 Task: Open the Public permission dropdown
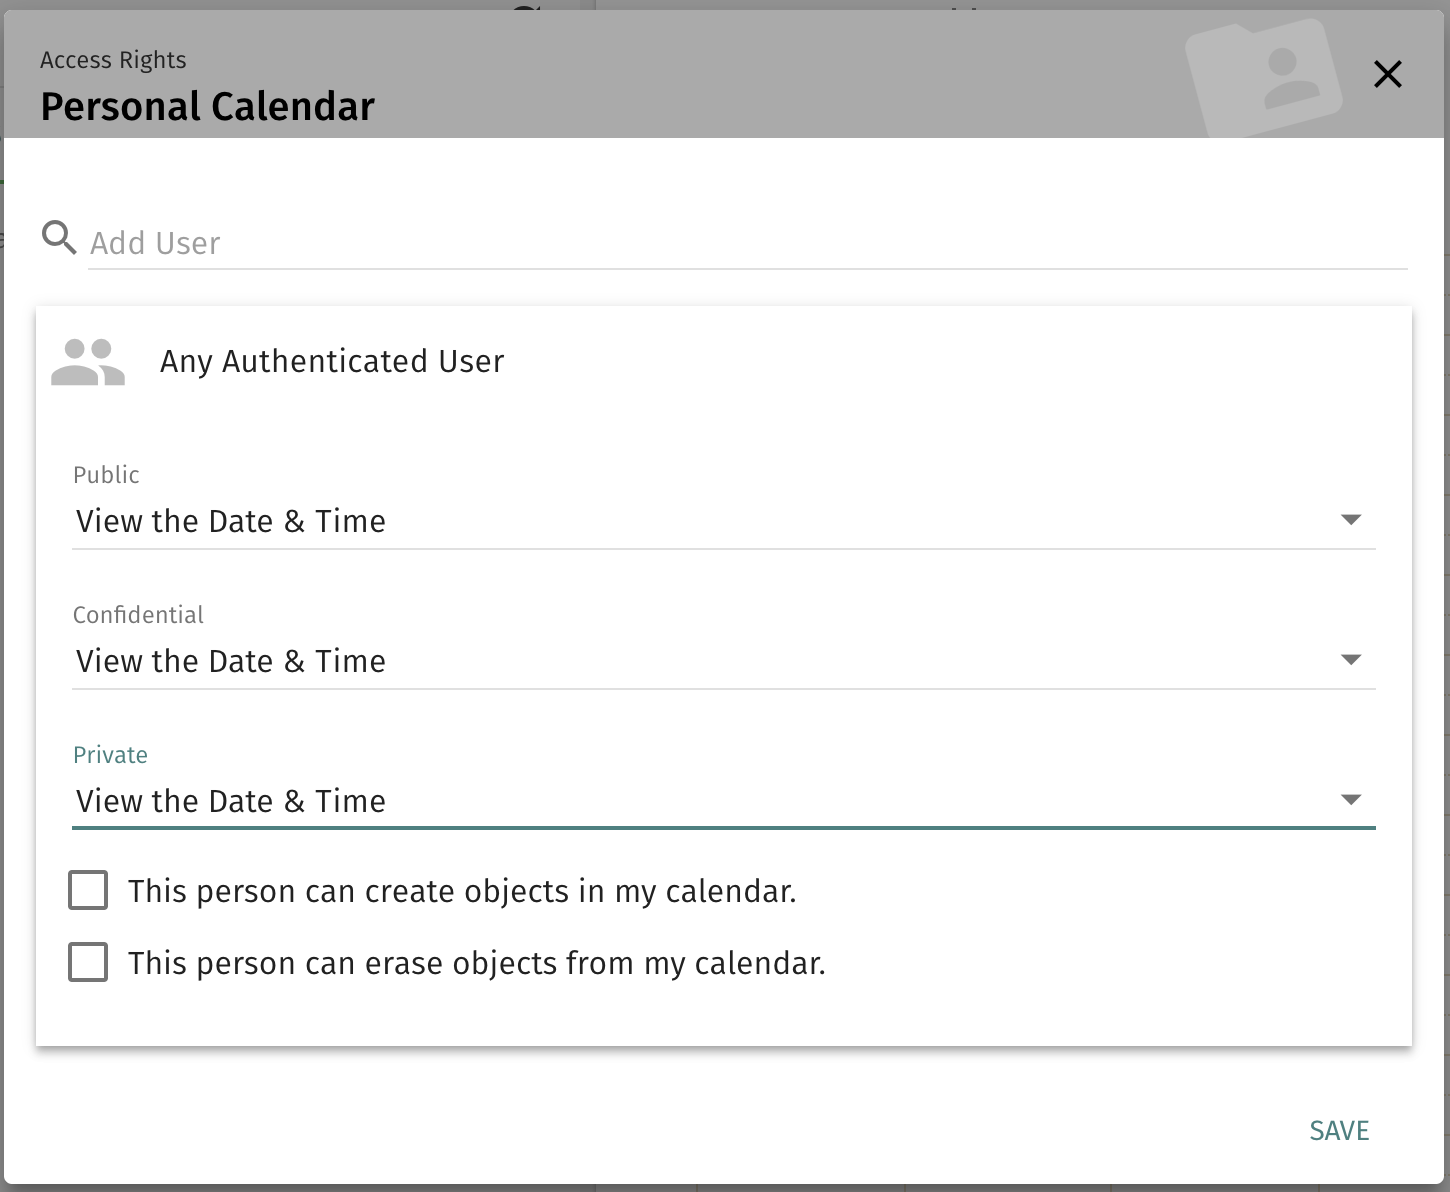[724, 521]
